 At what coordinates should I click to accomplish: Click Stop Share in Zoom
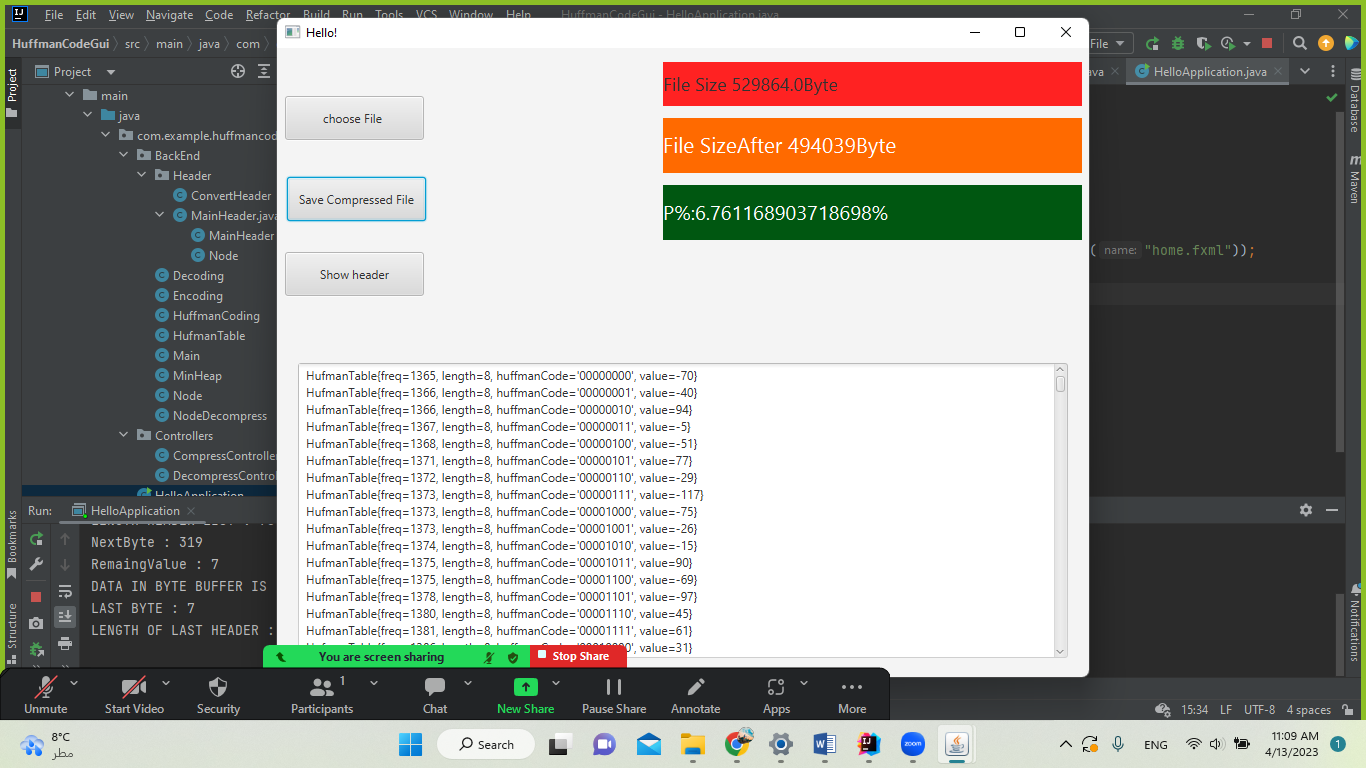(x=578, y=656)
